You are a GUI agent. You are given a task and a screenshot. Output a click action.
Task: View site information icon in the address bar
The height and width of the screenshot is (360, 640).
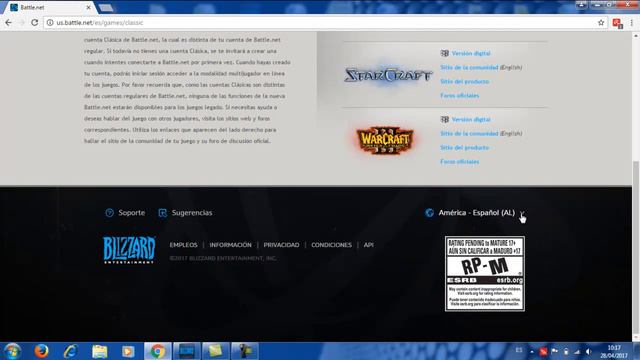coord(50,23)
